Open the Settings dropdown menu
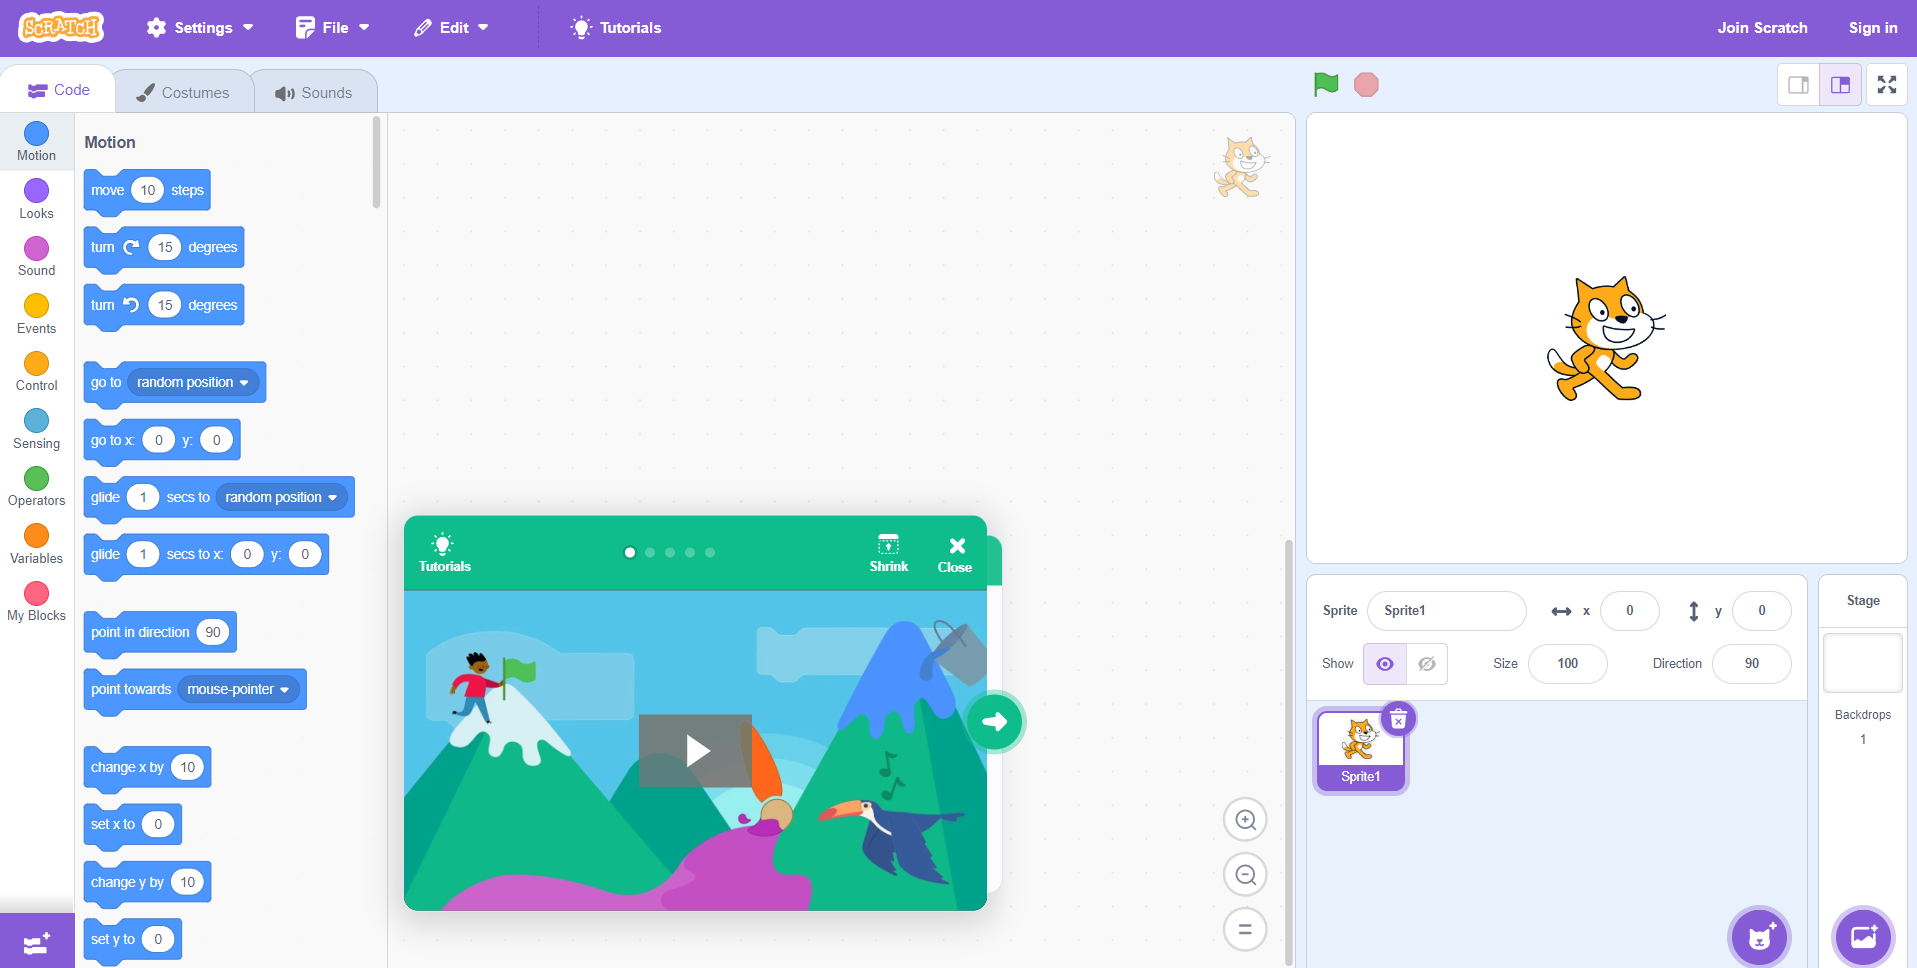 pyautogui.click(x=200, y=28)
